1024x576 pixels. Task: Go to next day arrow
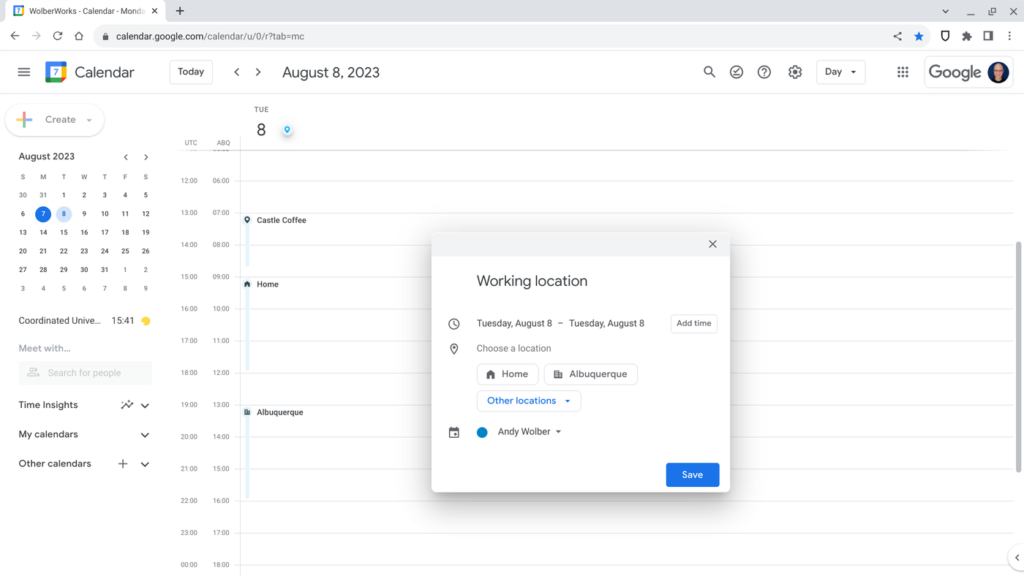(258, 72)
